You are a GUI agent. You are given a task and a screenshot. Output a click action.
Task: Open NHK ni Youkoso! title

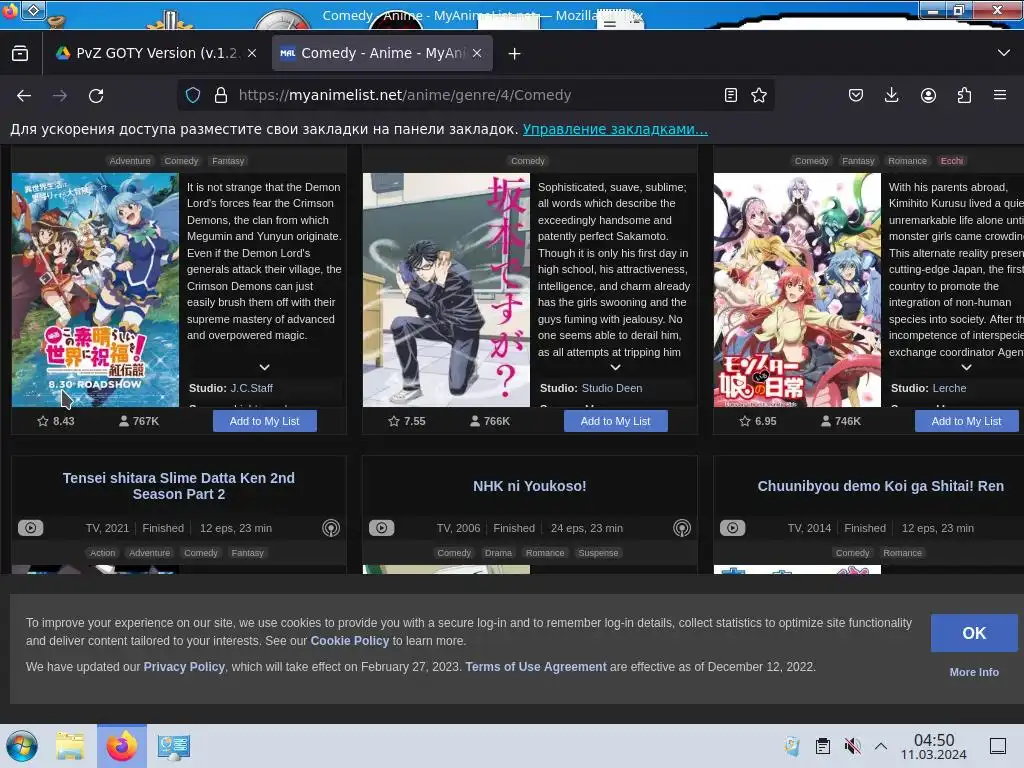tap(530, 486)
